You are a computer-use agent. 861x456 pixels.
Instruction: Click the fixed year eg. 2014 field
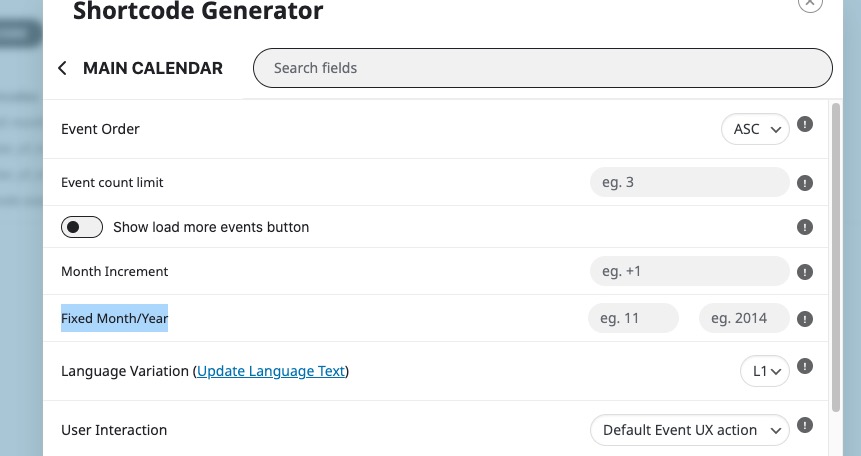point(744,318)
